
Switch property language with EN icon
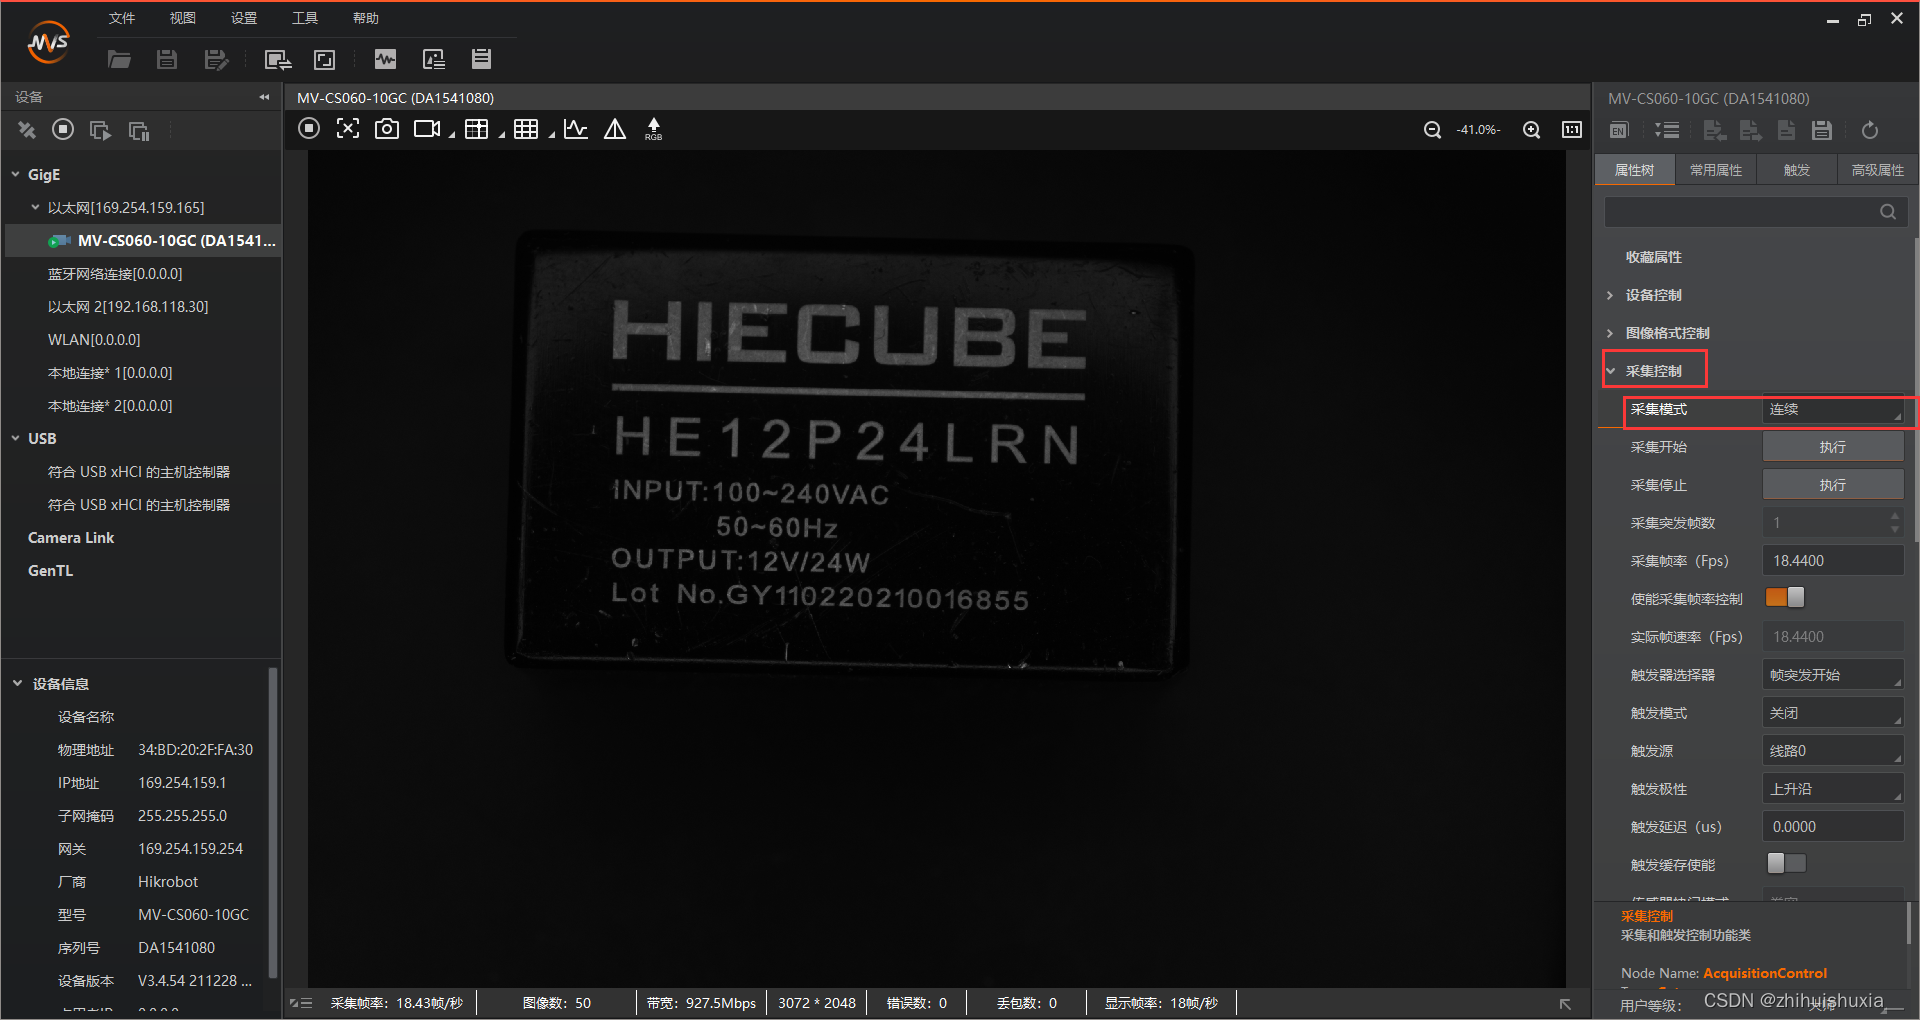tap(1619, 130)
